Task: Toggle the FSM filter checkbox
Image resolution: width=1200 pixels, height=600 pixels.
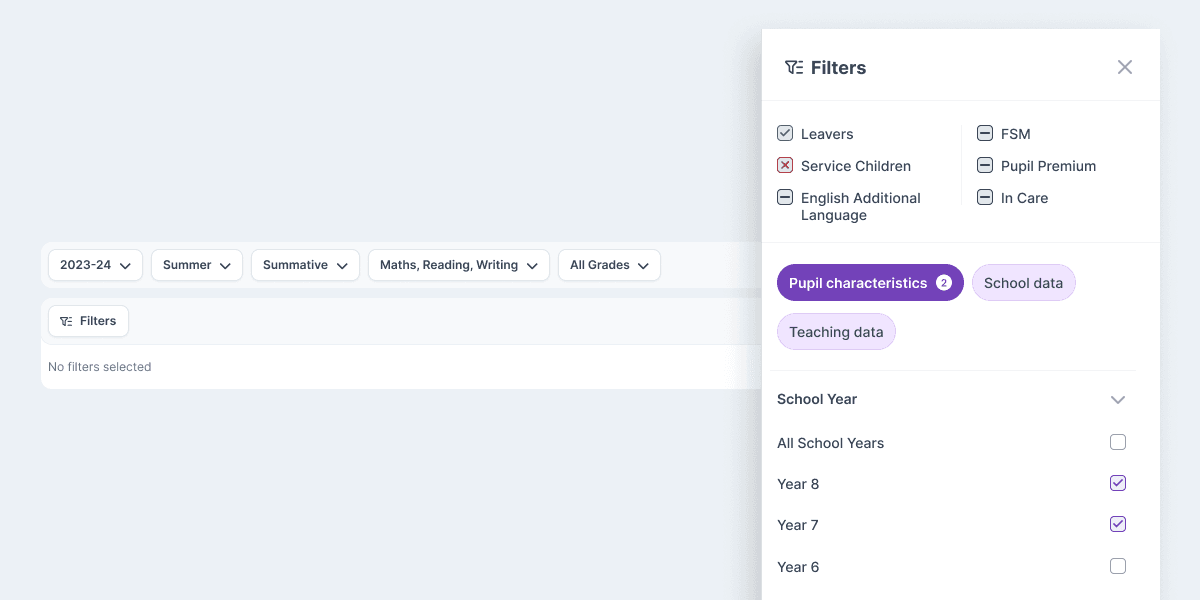Action: pyautogui.click(x=985, y=133)
